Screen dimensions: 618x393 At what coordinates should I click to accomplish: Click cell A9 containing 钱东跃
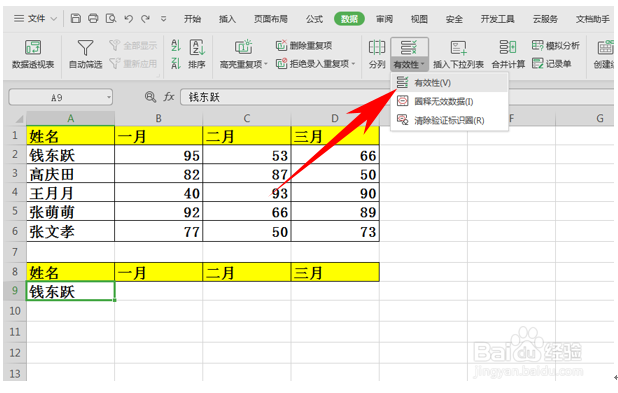(x=71, y=291)
